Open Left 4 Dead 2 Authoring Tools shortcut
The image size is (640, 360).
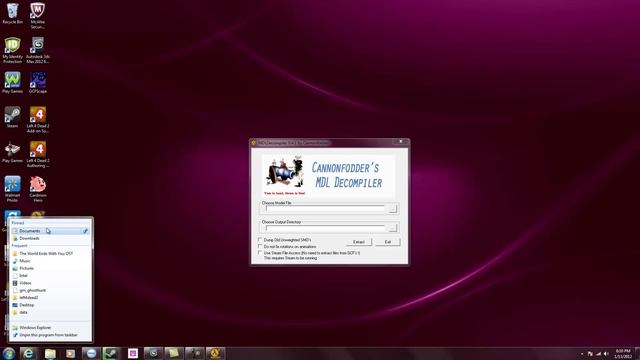tap(38, 154)
